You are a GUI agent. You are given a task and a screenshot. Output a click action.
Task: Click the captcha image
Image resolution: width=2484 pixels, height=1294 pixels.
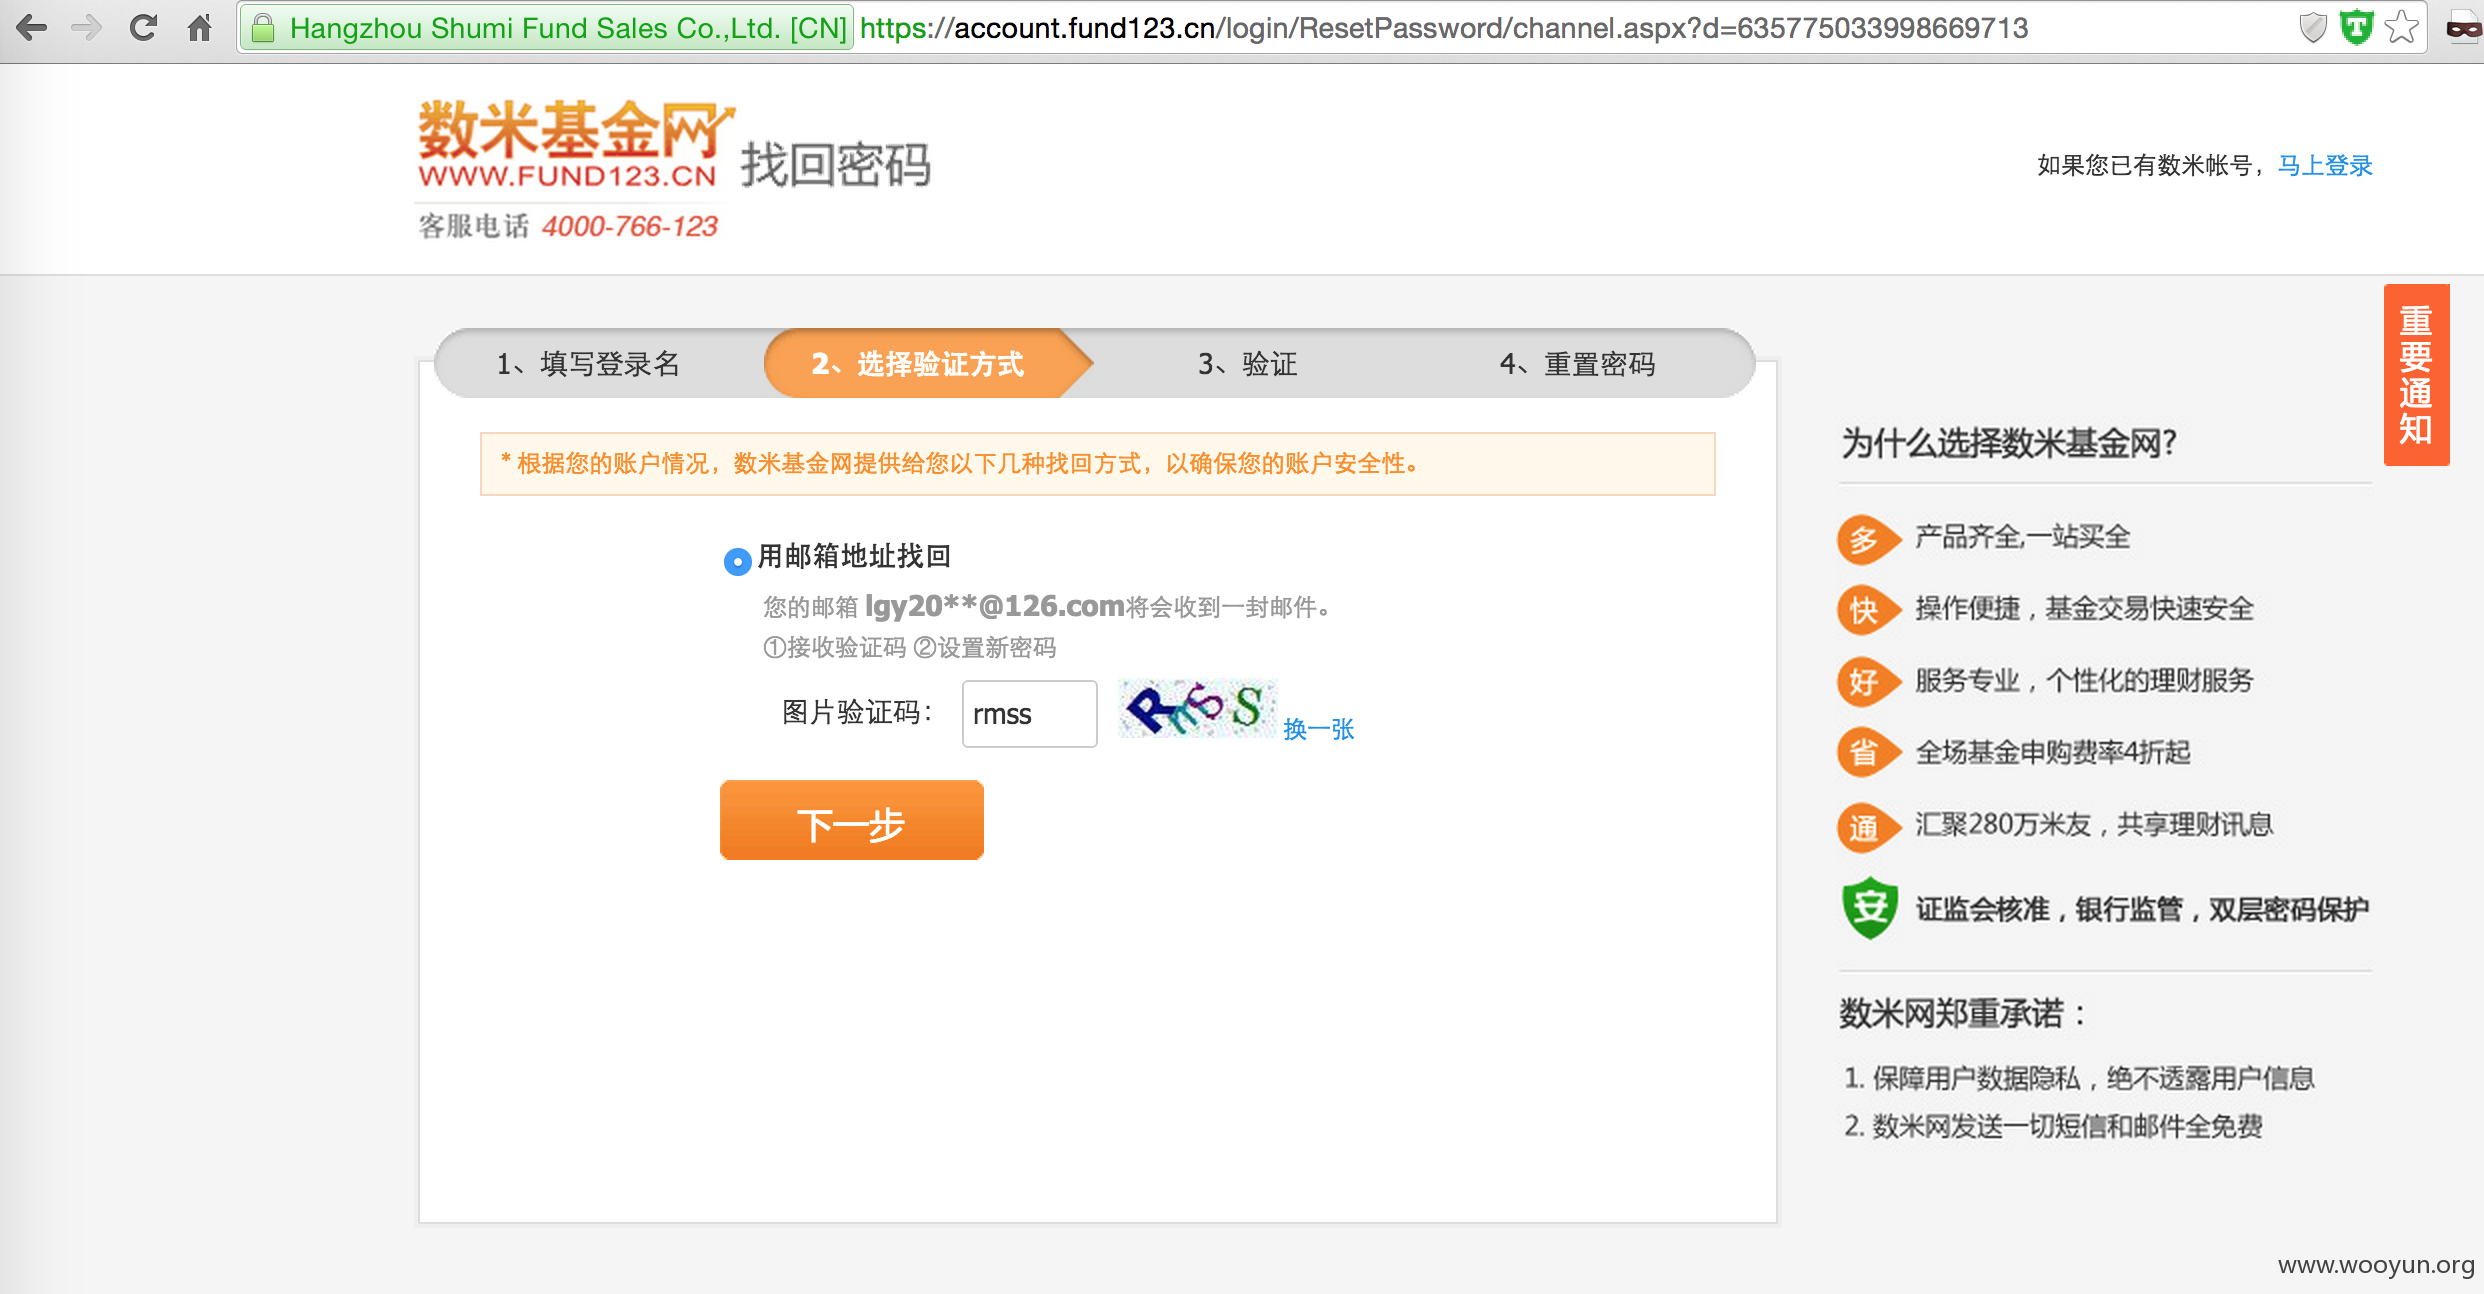point(1197,709)
